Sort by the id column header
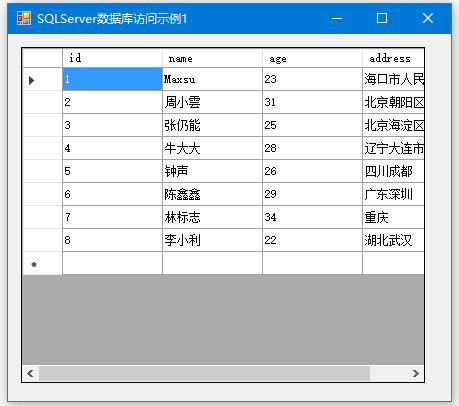Image resolution: width=459 pixels, height=406 pixels. point(112,58)
